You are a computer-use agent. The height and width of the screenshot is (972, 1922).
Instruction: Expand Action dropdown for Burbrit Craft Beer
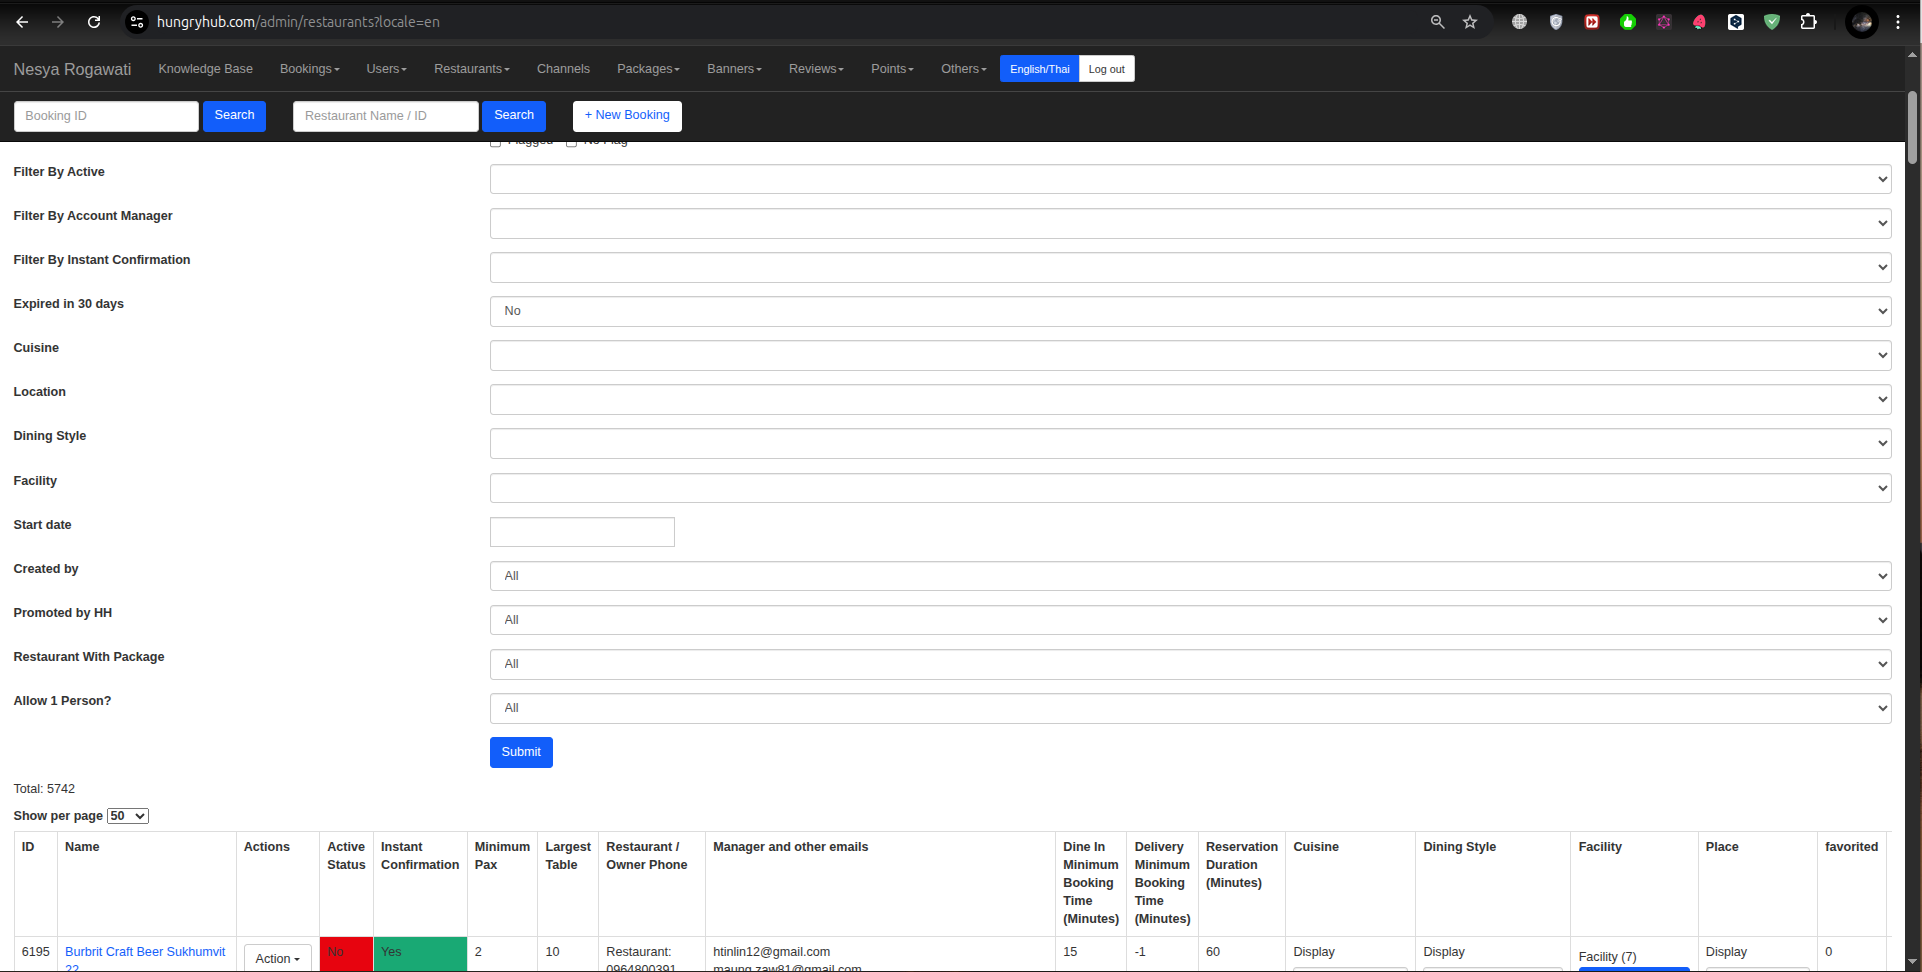coord(277,958)
